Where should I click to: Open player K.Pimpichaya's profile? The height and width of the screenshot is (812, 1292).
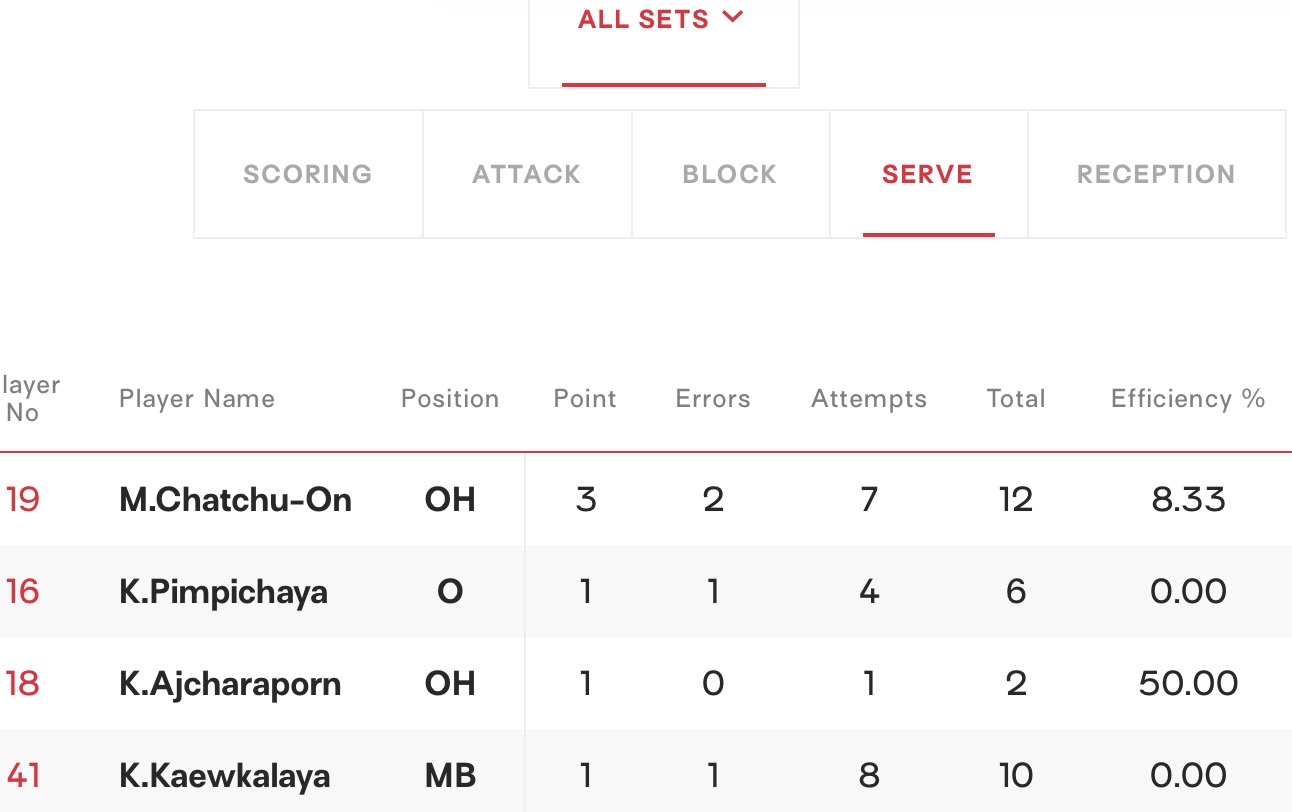[x=223, y=592]
